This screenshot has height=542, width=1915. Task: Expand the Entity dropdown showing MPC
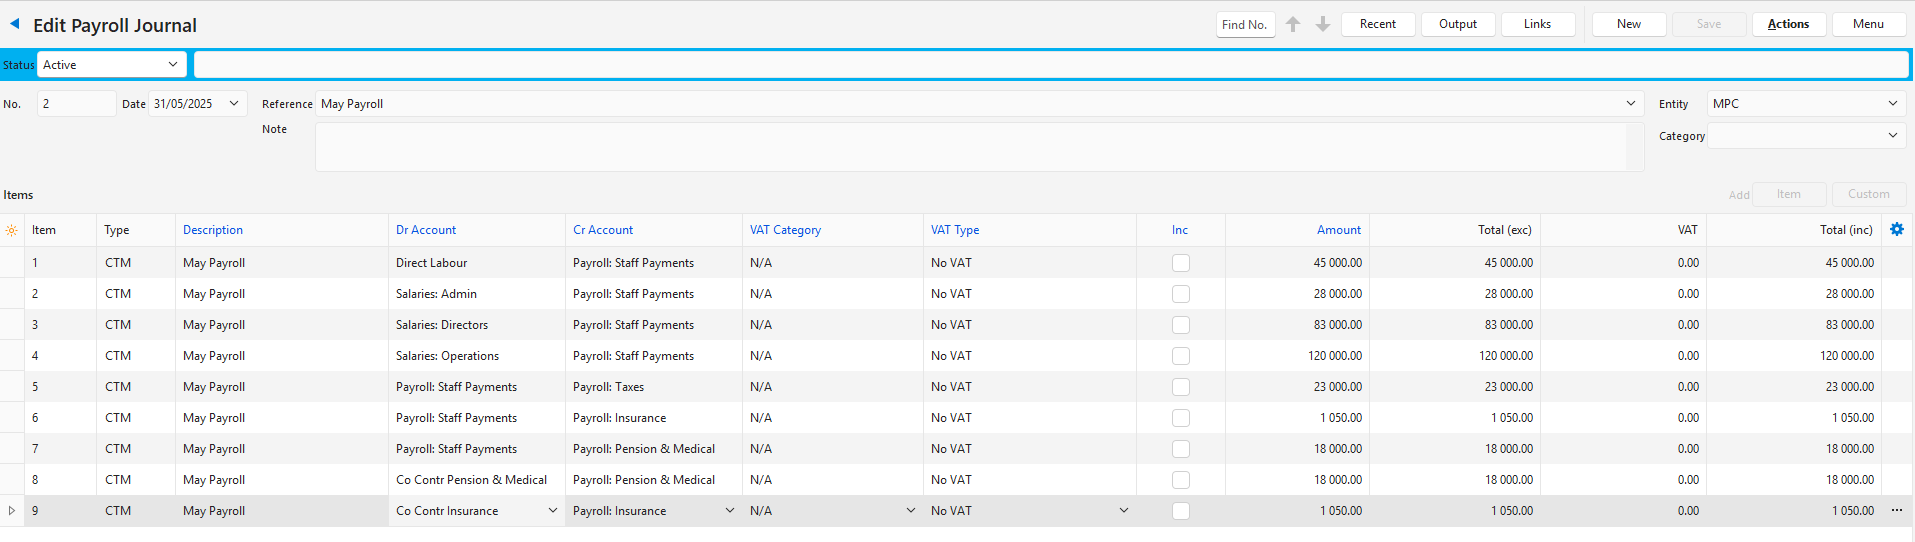pyautogui.click(x=1892, y=104)
